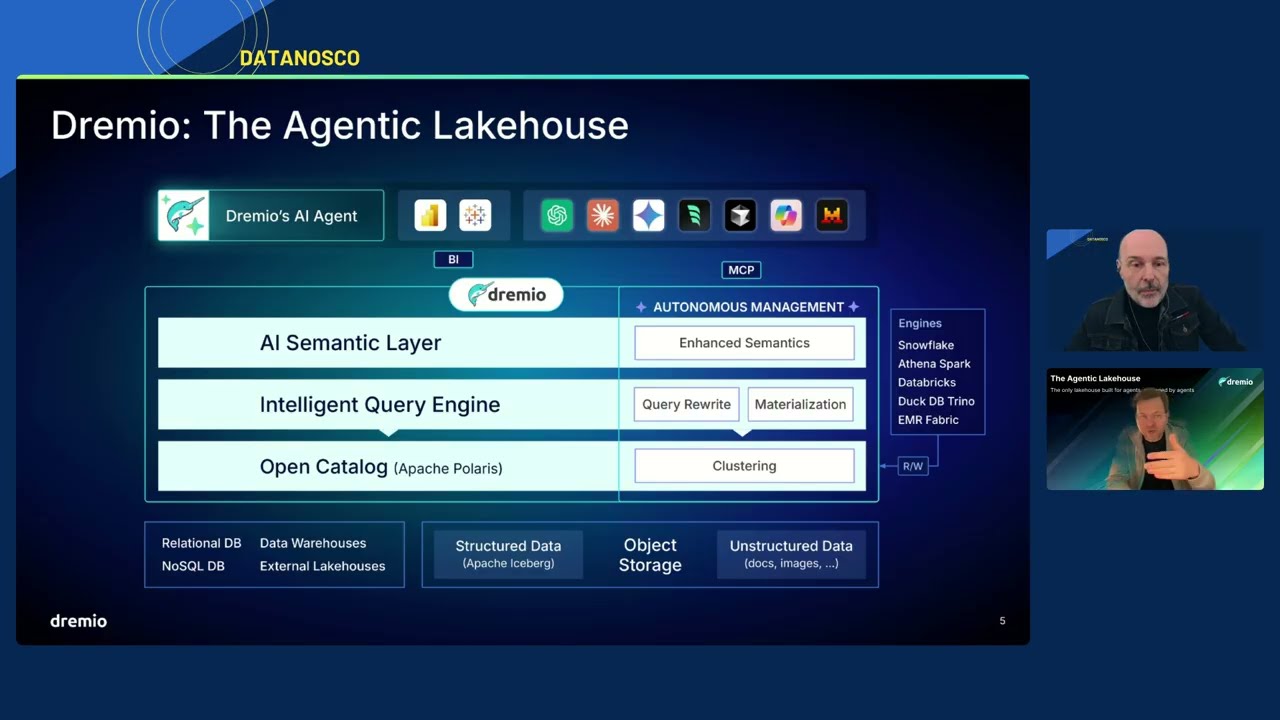1280x720 pixels.
Task: Click the Mistral orange M icon
Action: (832, 215)
